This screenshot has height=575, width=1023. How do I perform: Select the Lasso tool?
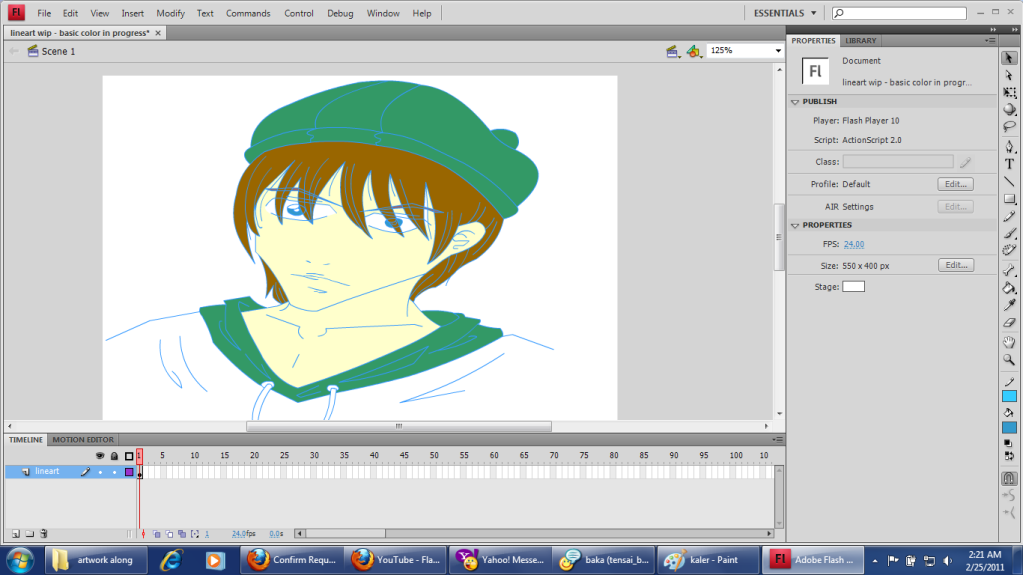coord(1009,126)
